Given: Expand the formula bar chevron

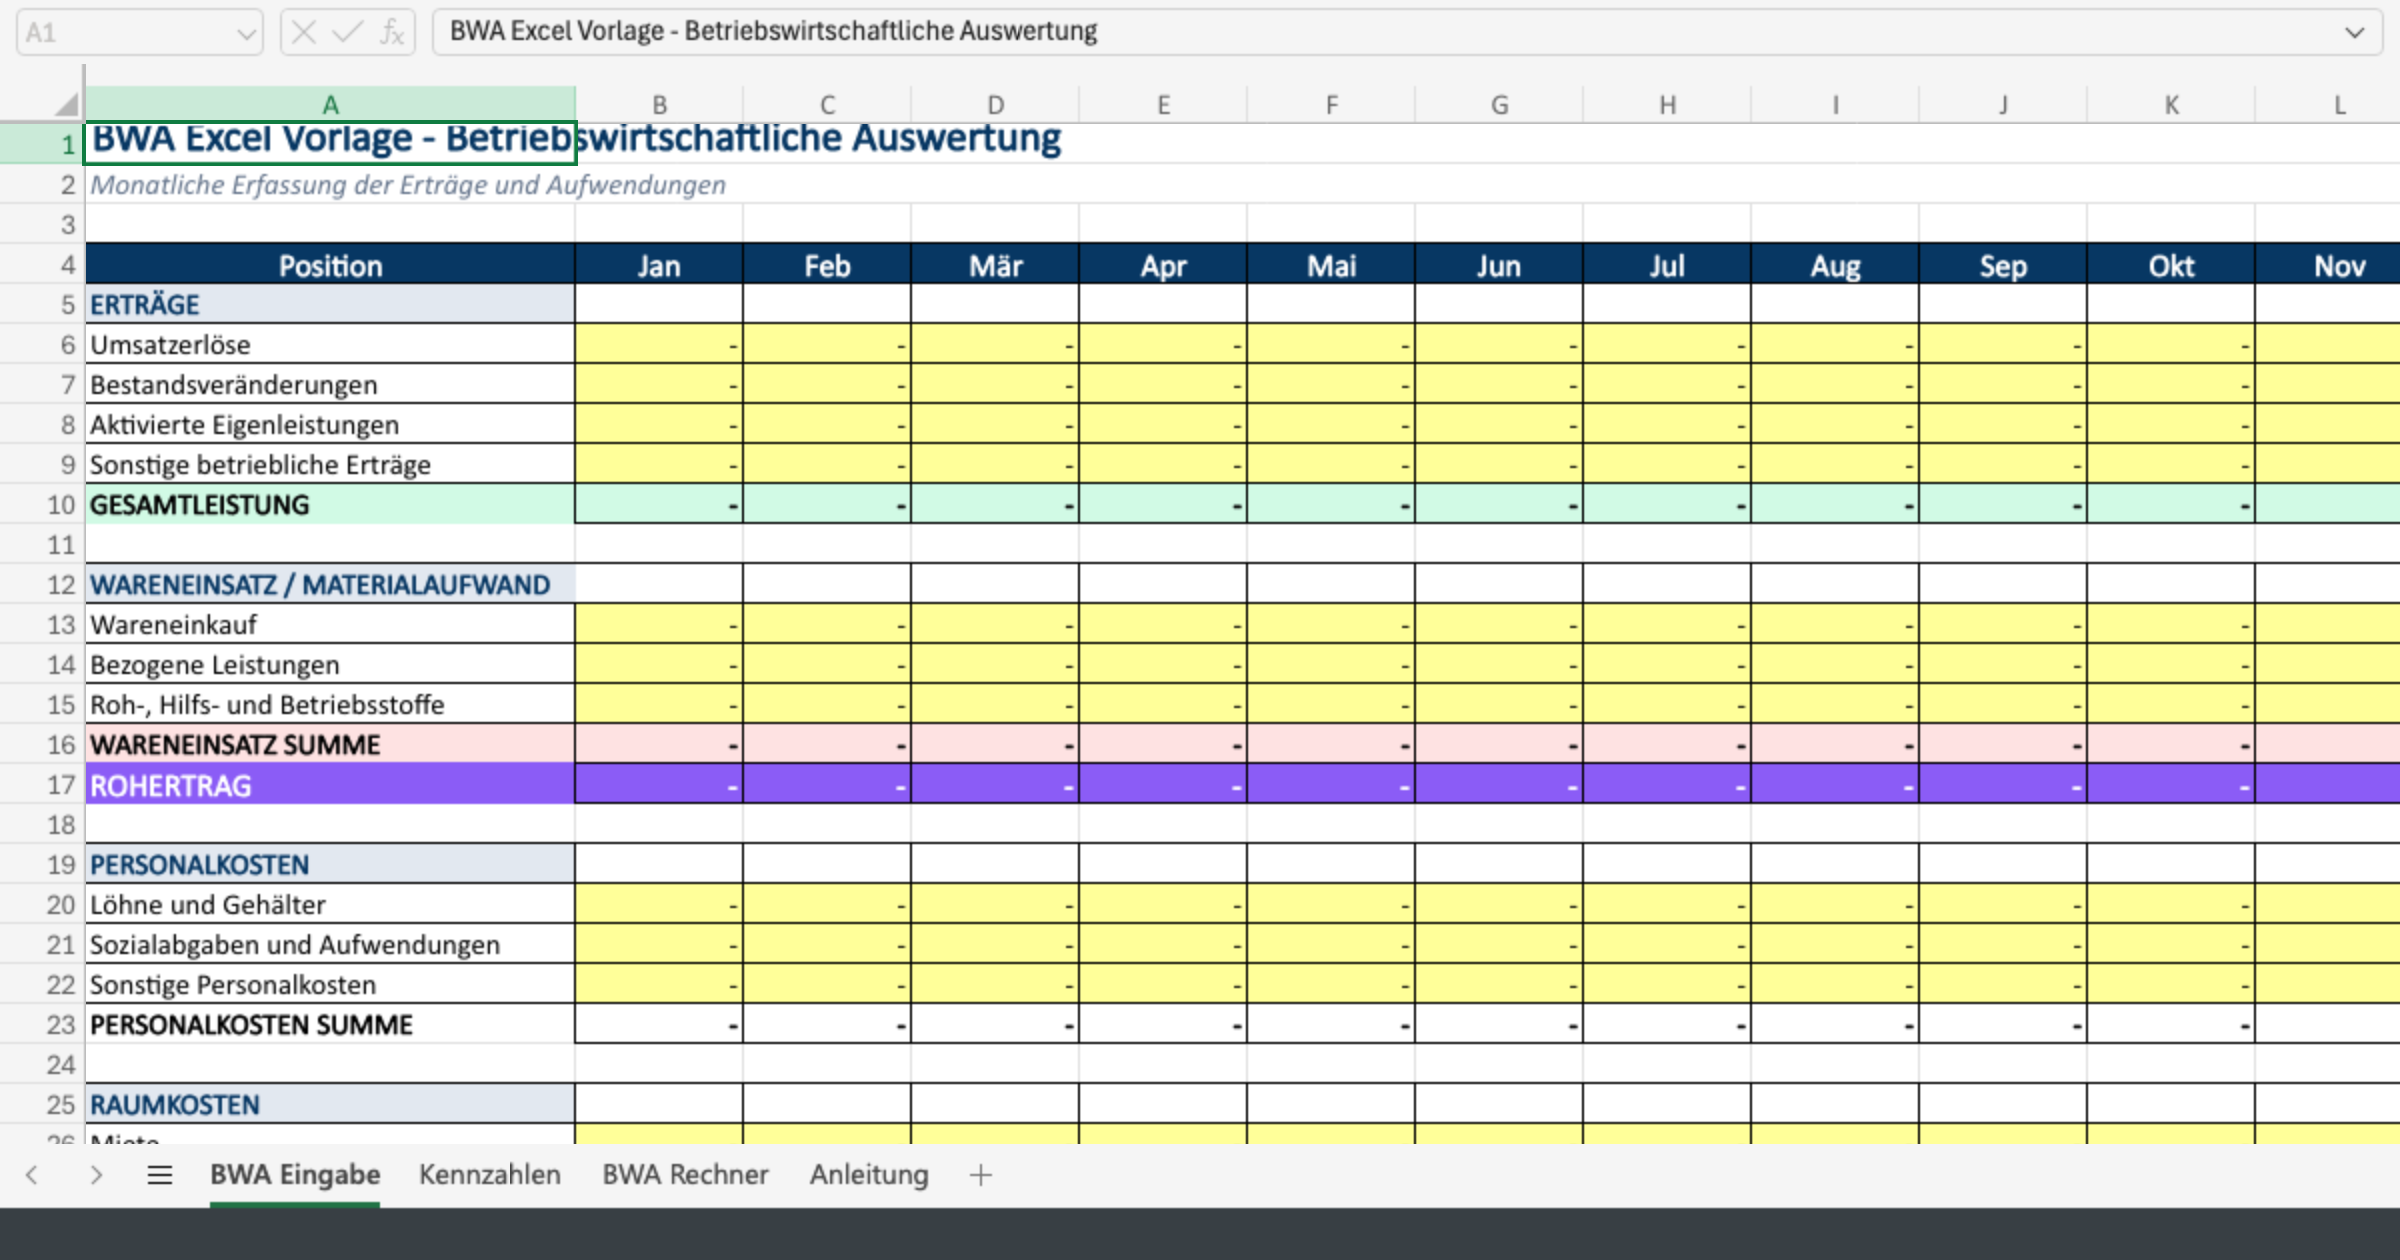Looking at the screenshot, I should click(2355, 33).
